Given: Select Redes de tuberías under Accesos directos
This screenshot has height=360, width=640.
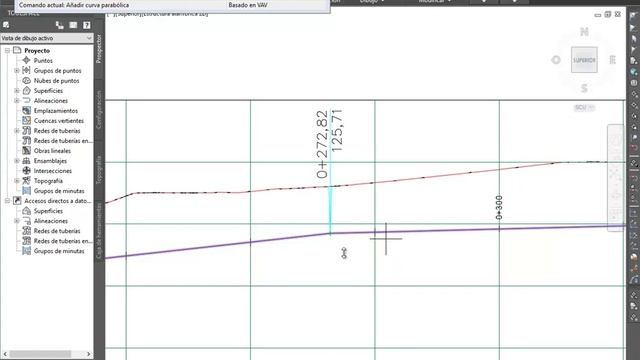Looking at the screenshot, I should (57, 231).
